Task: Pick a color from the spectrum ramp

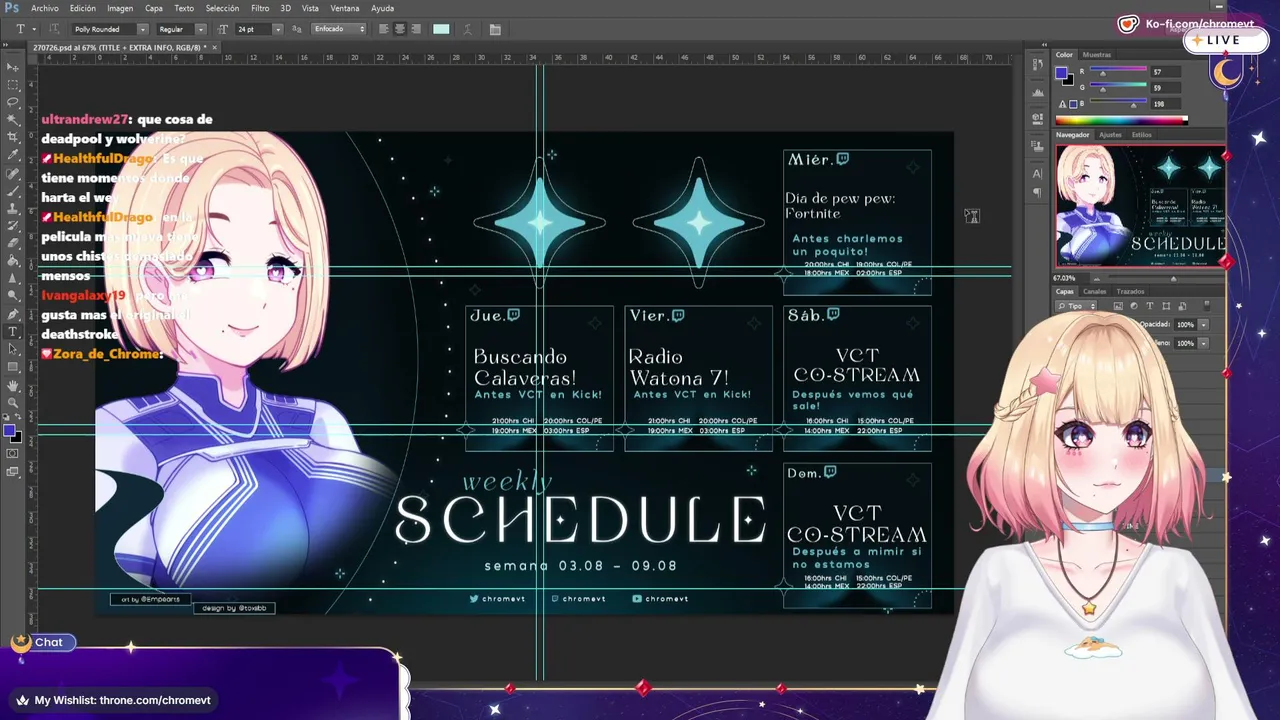Action: 1121,121
